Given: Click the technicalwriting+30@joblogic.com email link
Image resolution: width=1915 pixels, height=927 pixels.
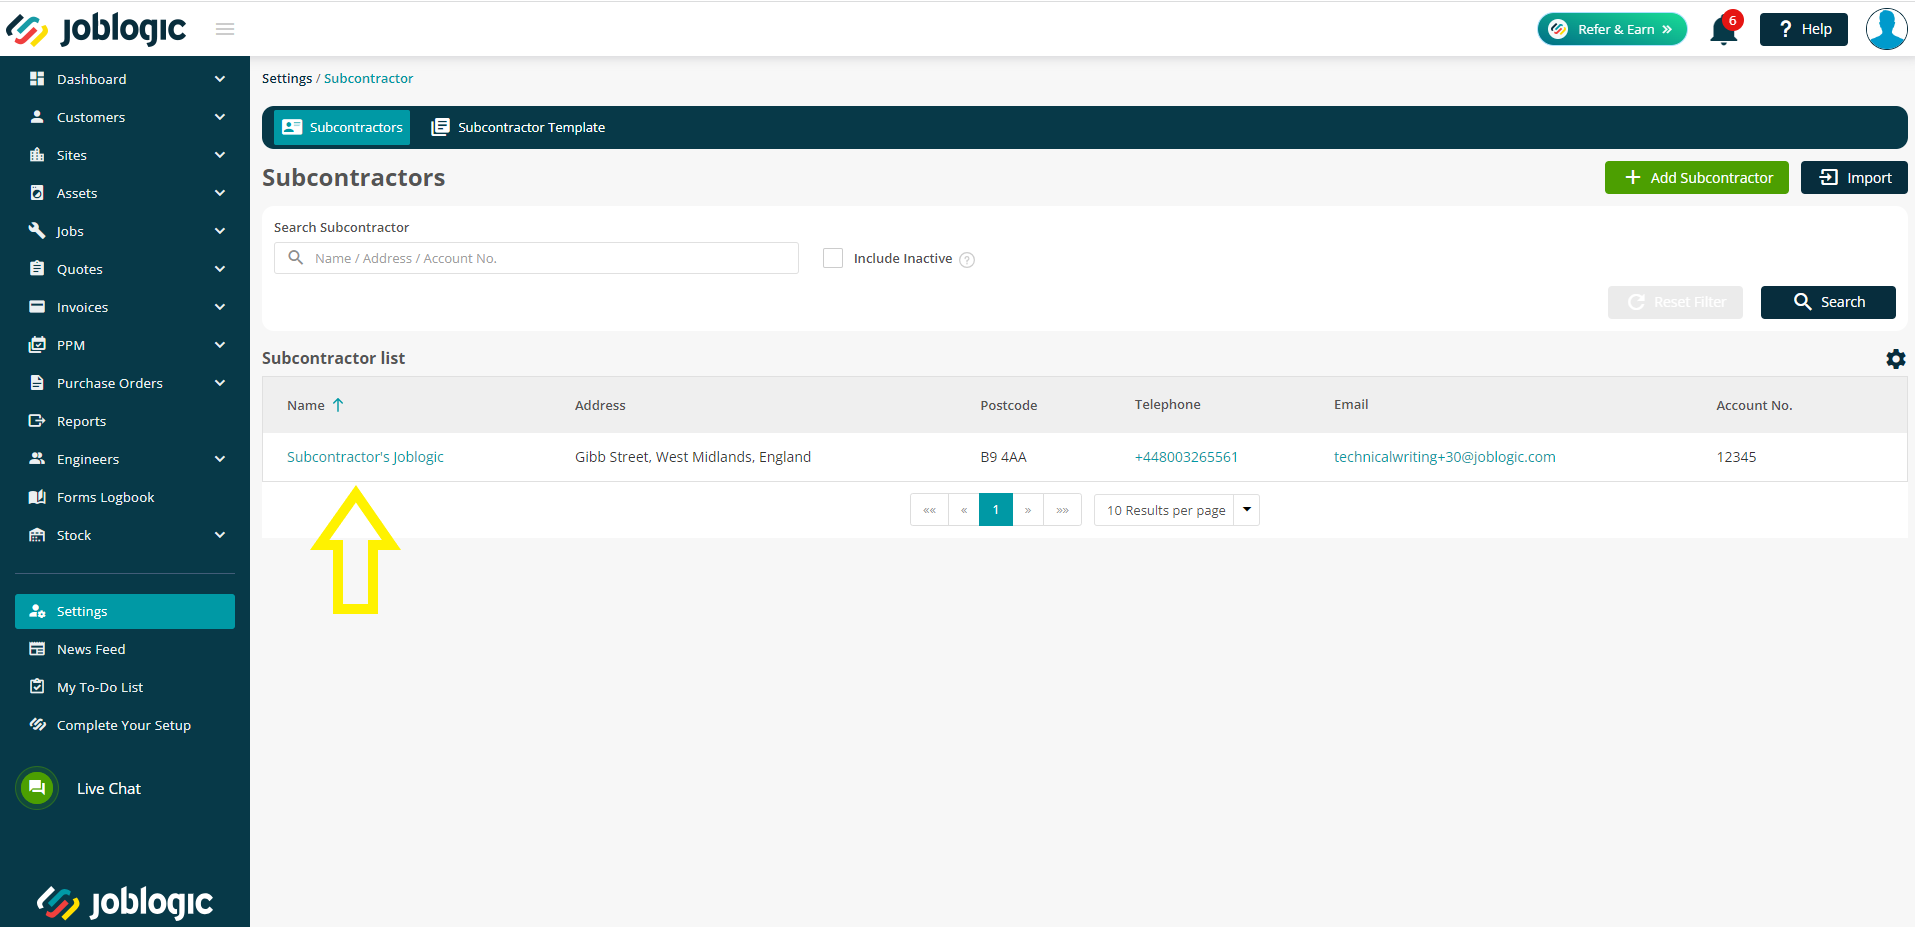Looking at the screenshot, I should pos(1444,457).
